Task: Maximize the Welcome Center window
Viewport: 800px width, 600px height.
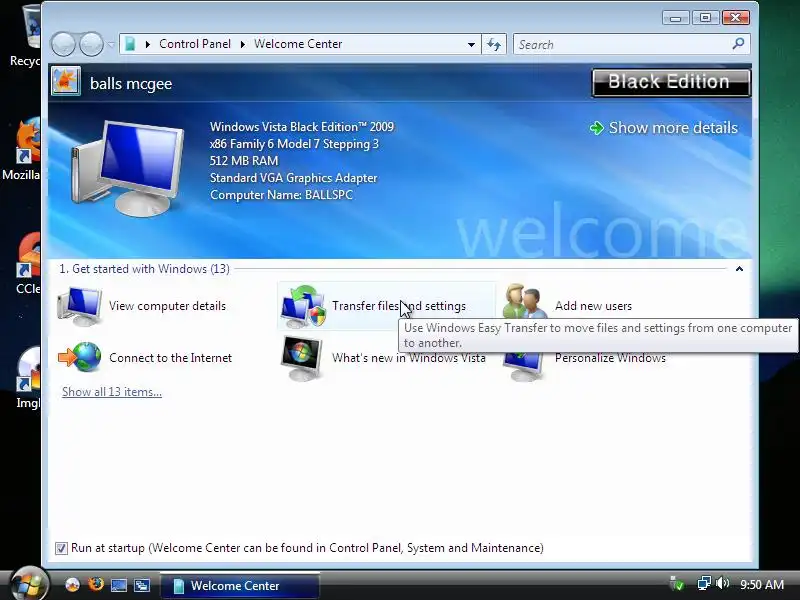Action: pyautogui.click(x=705, y=18)
